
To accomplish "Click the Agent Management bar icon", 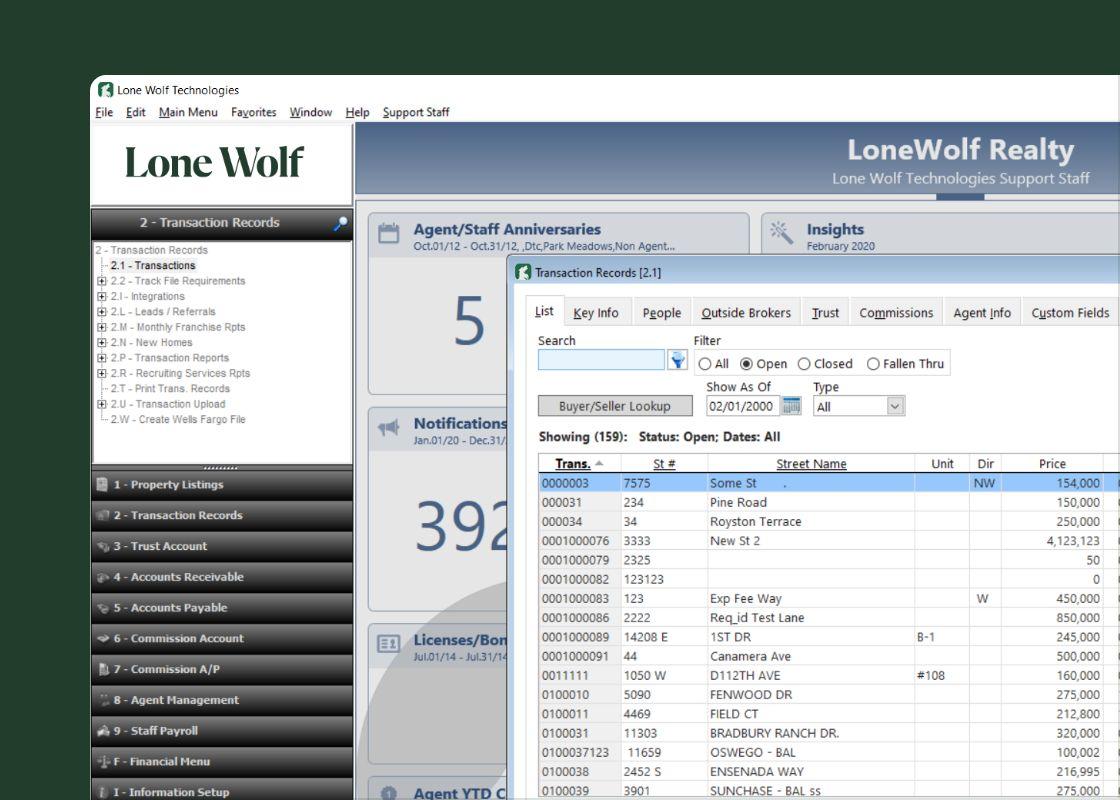I will pos(104,700).
